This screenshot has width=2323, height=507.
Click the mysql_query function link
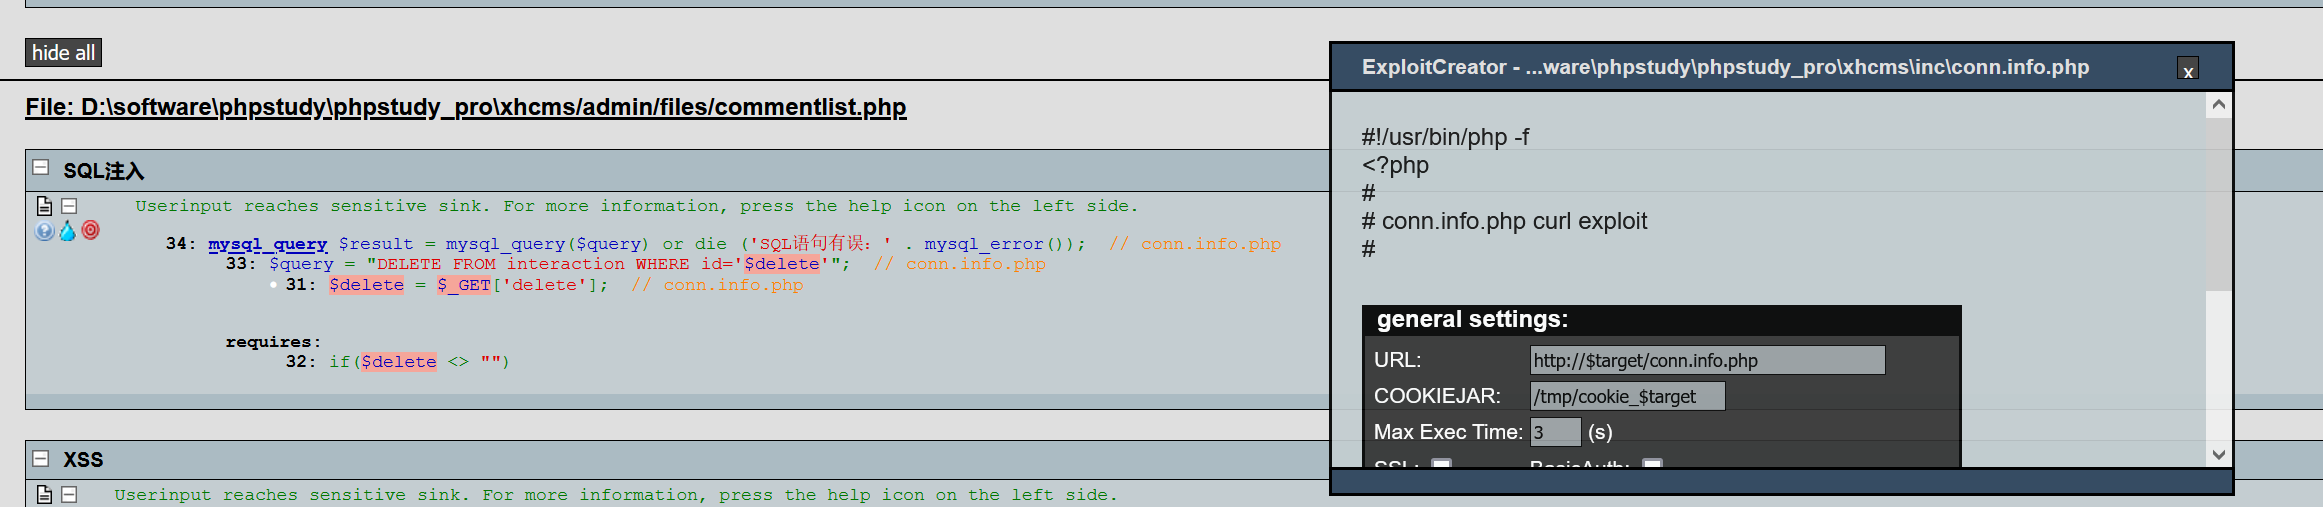coord(268,244)
